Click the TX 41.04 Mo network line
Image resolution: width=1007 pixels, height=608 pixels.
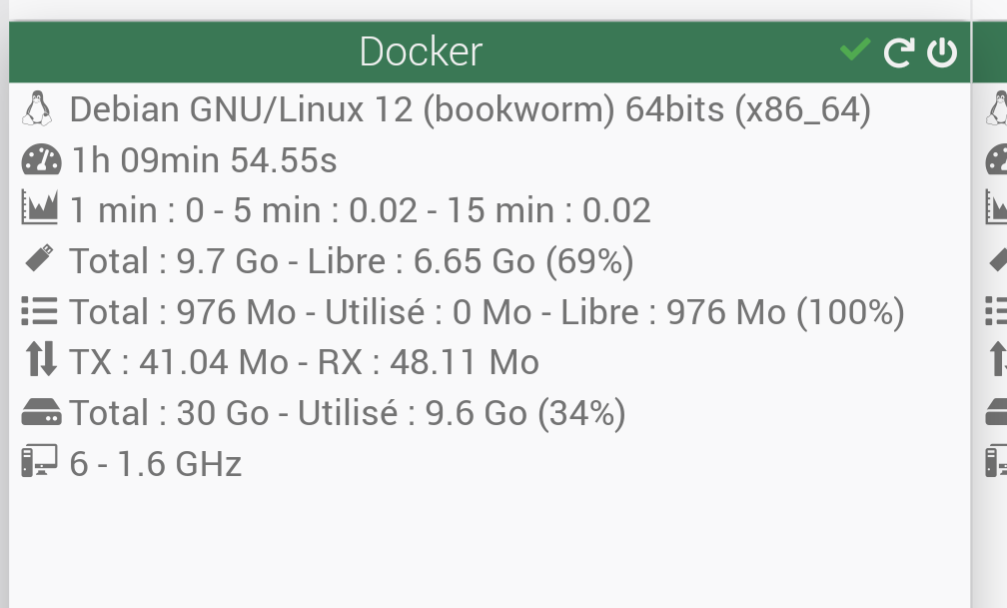point(304,361)
